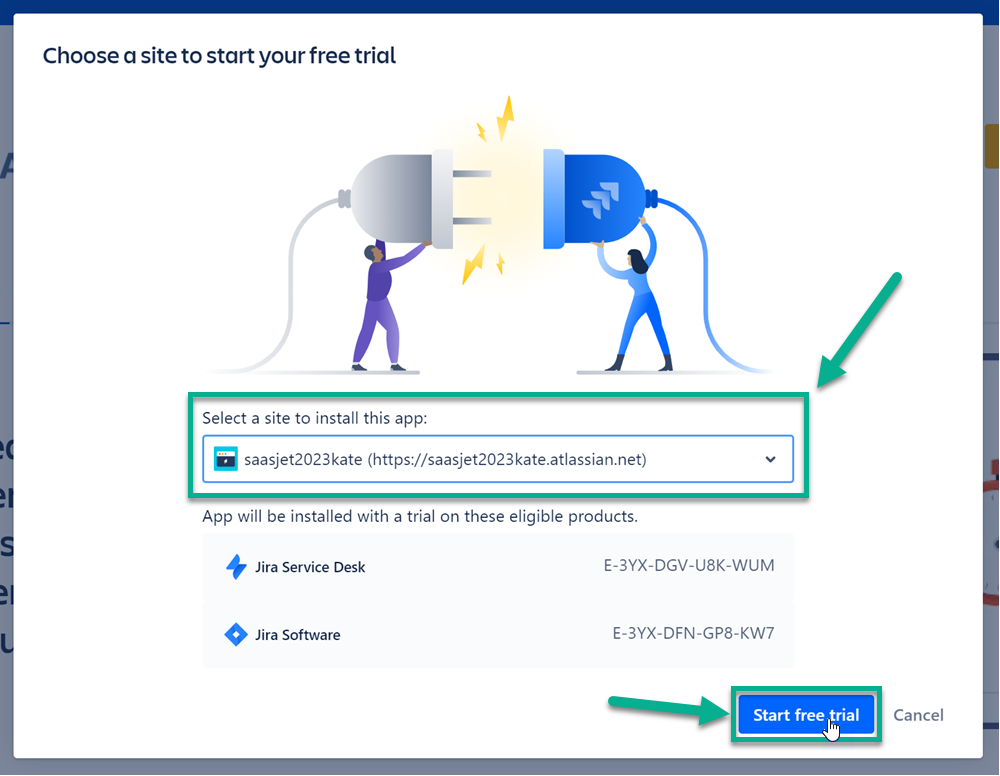Click the Start free trial button
1000x776 pixels.
(x=806, y=715)
